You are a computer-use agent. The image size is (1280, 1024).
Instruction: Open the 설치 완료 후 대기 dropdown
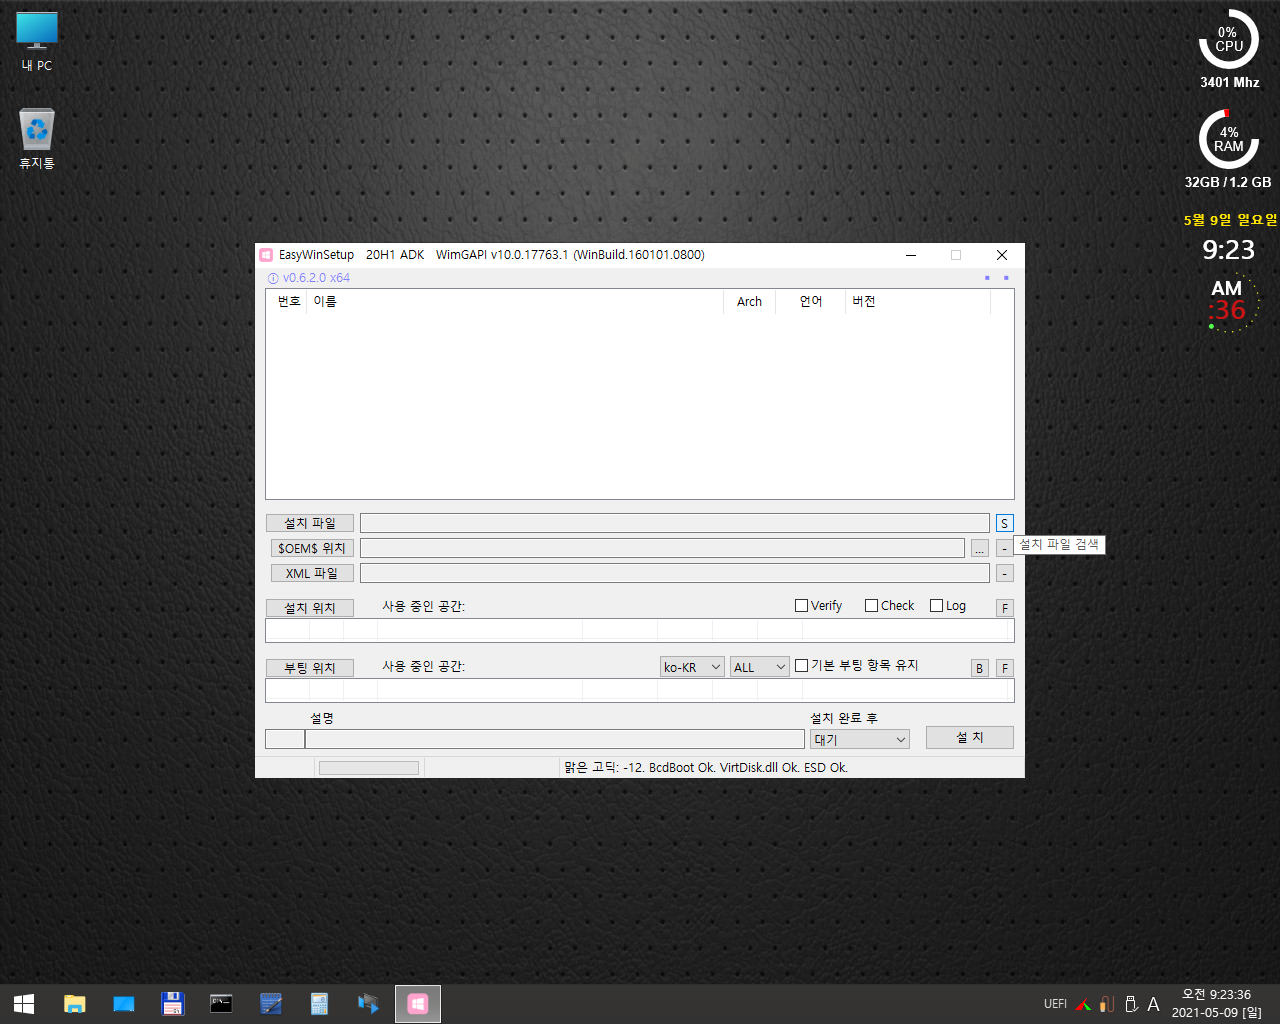pyautogui.click(x=860, y=739)
